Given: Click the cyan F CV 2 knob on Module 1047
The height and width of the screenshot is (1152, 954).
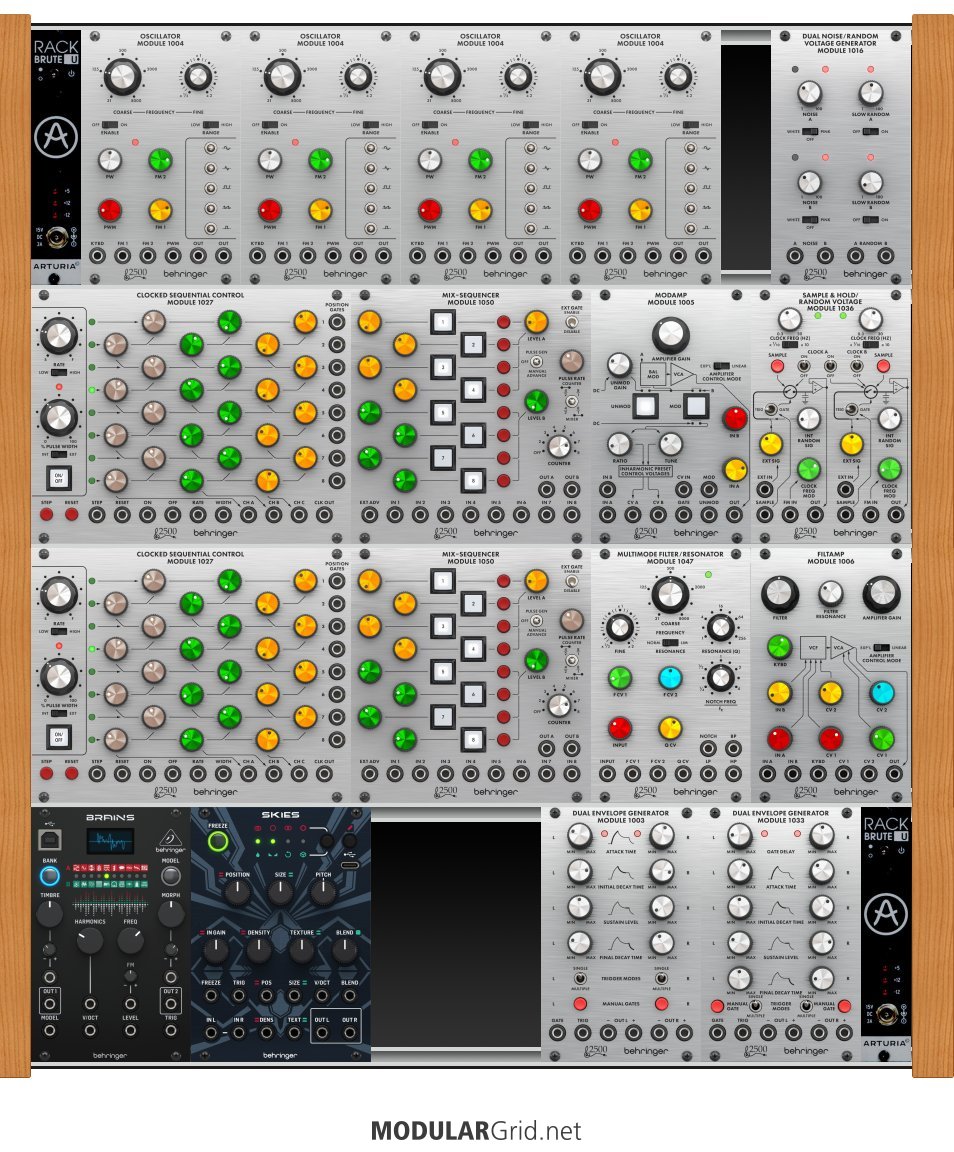Looking at the screenshot, I should [670, 677].
